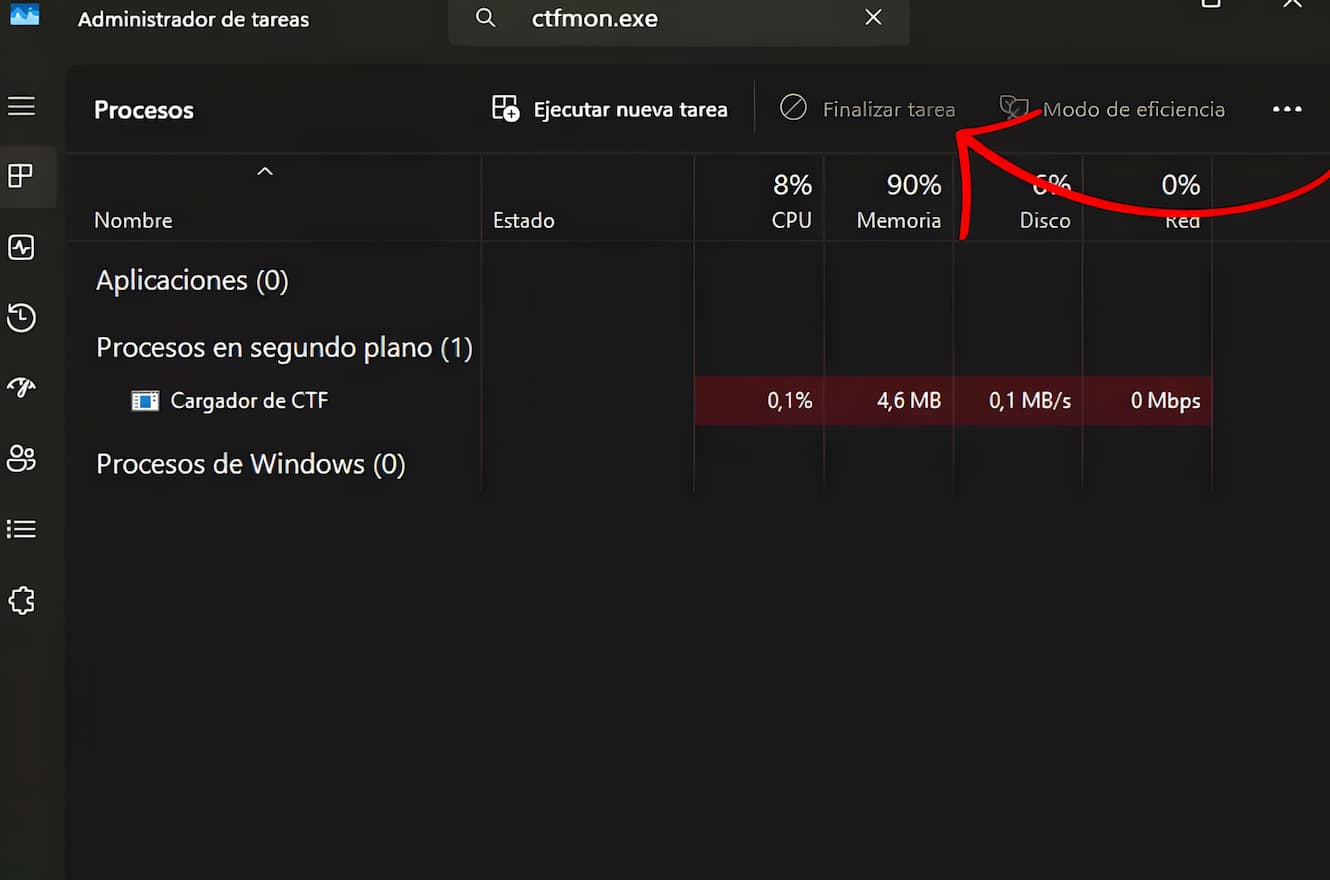Click the search magnifier icon
This screenshot has height=880, width=1330.
(485, 18)
